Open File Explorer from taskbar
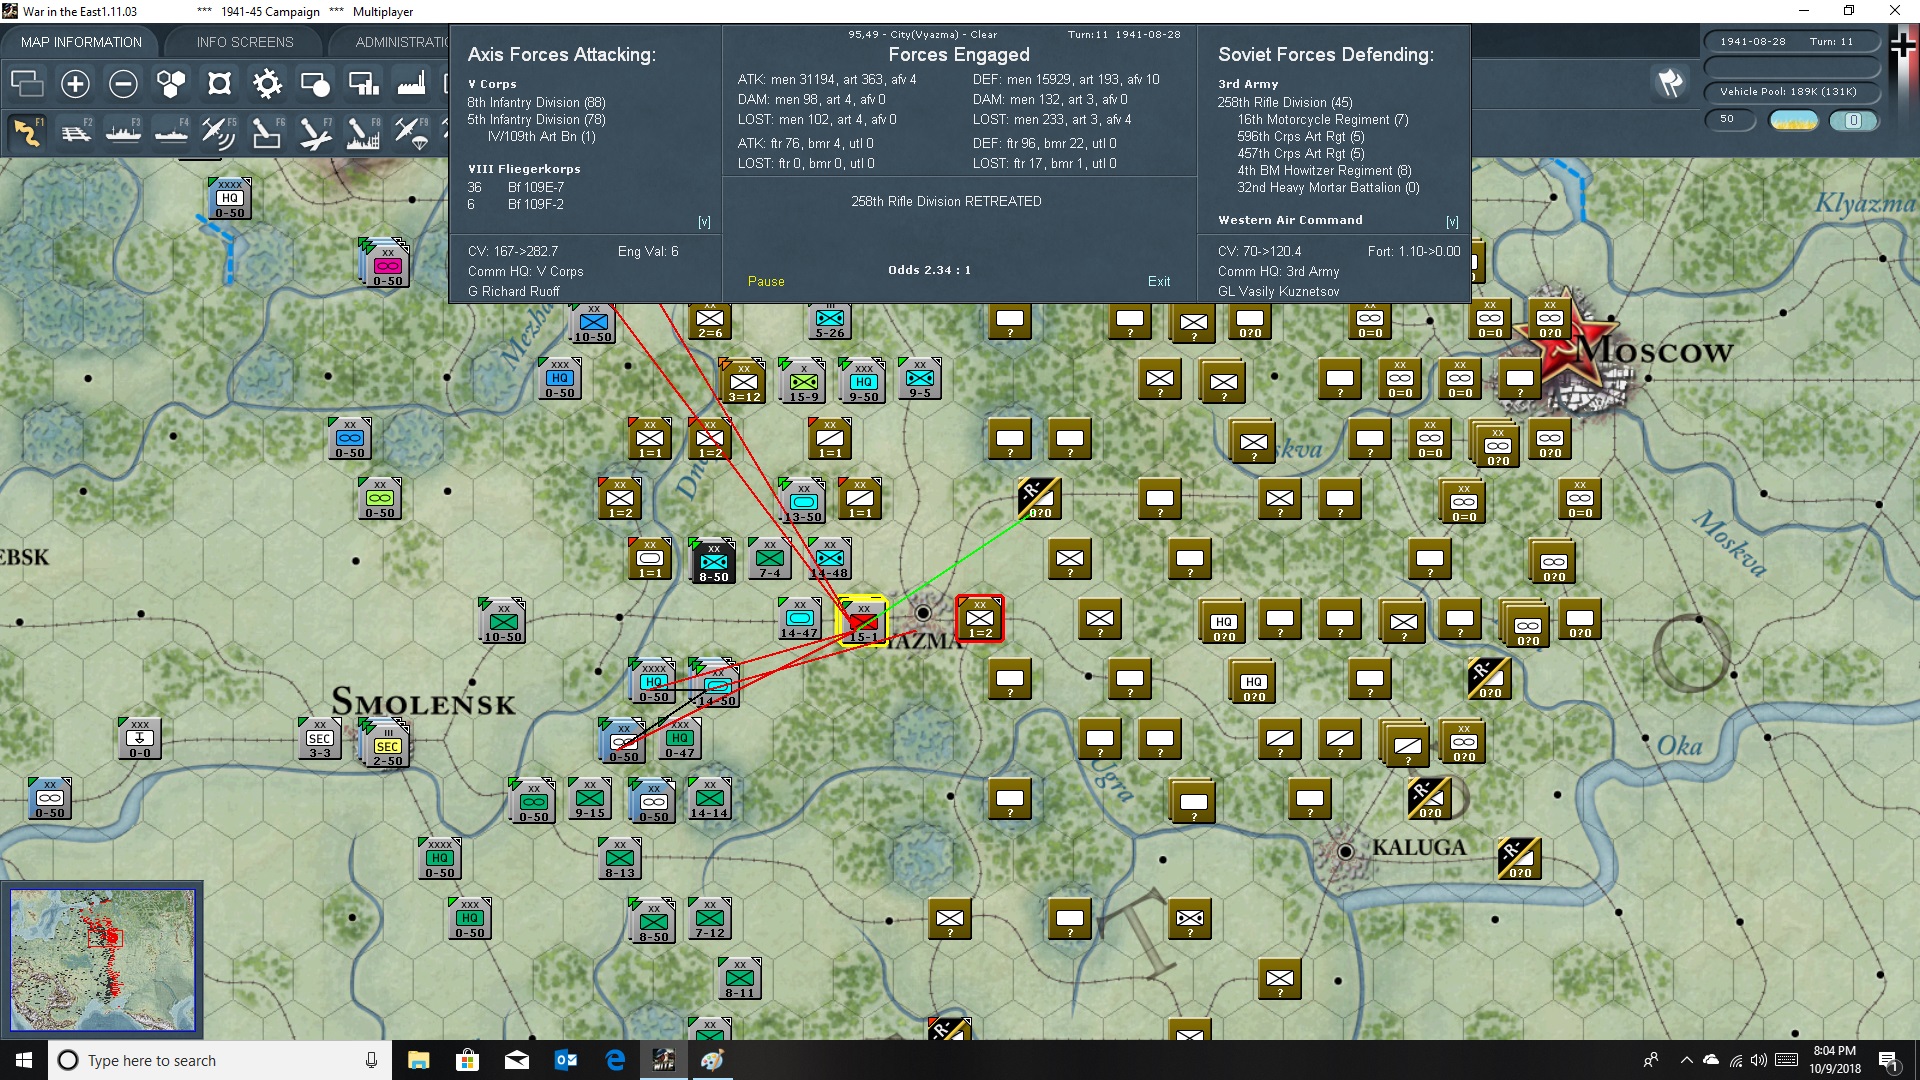This screenshot has height=1080, width=1920. click(x=418, y=1060)
